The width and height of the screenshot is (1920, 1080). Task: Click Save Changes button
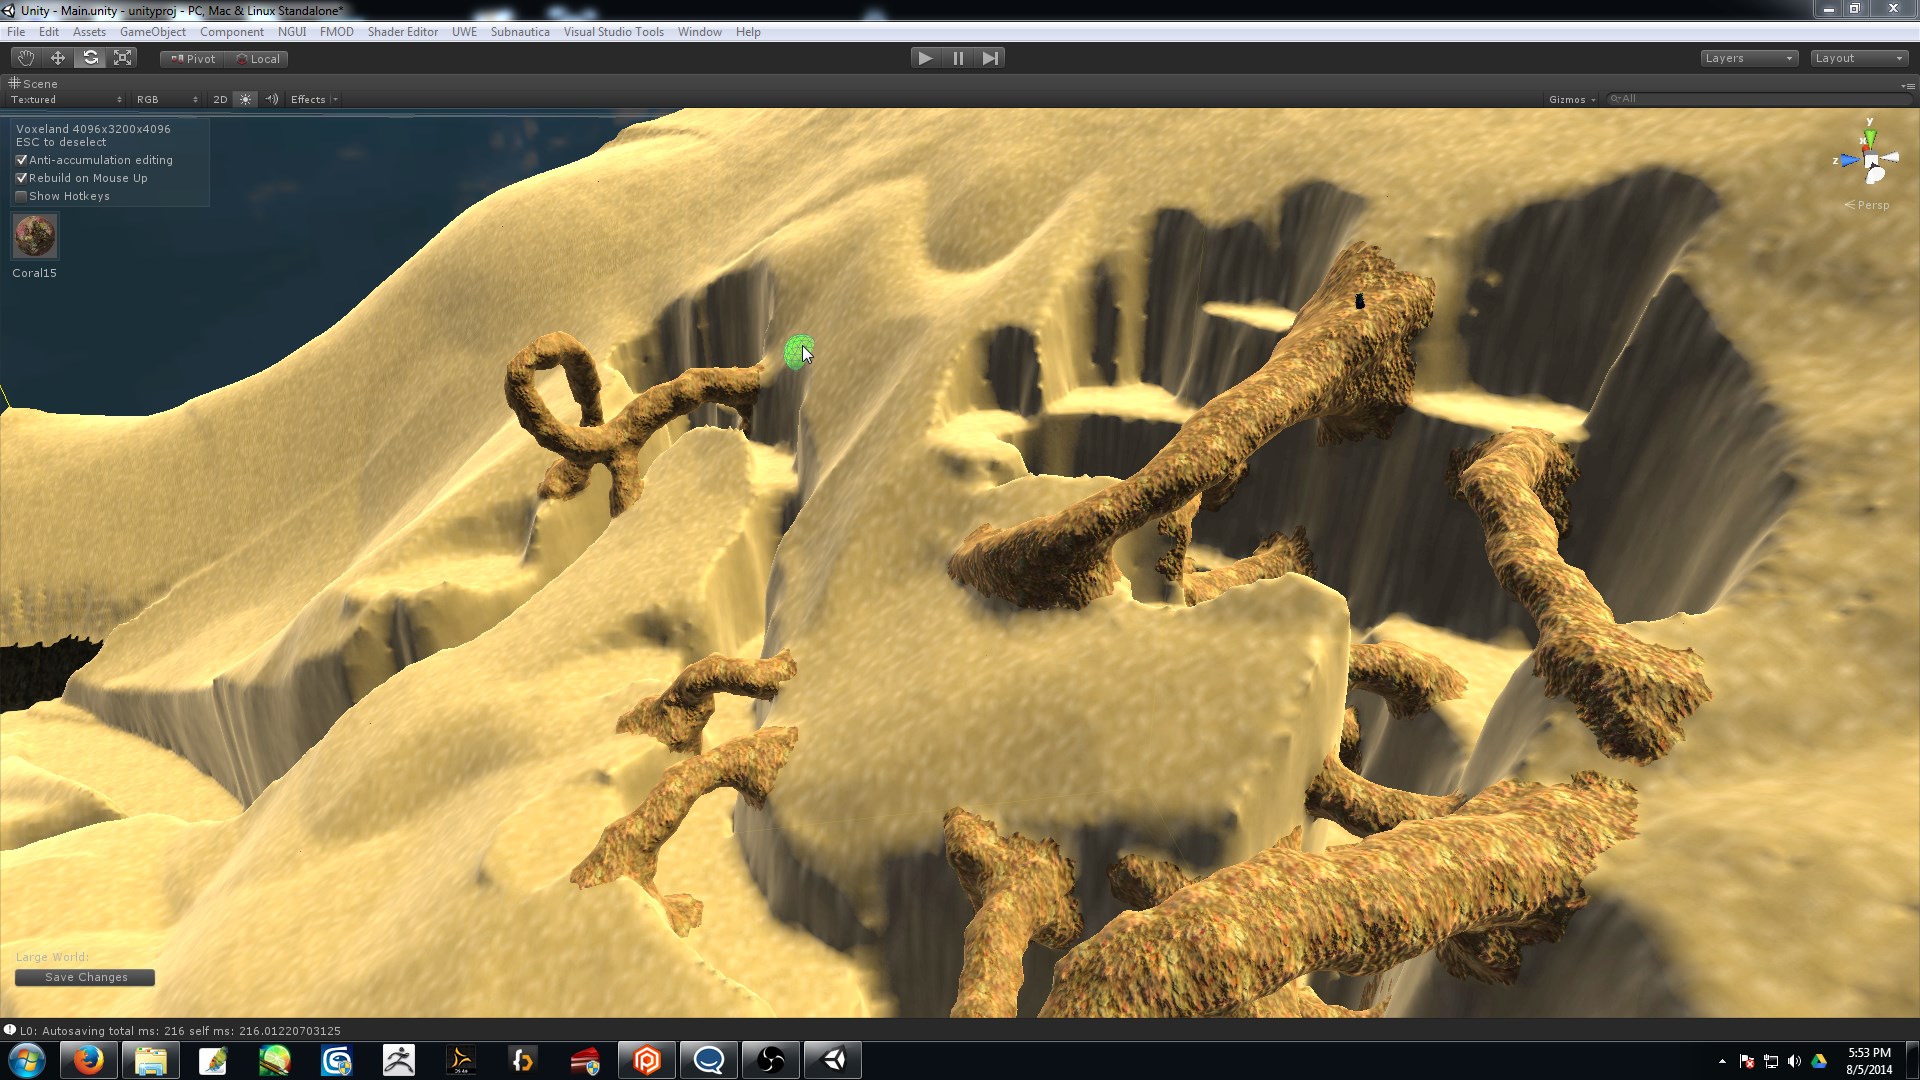click(85, 977)
